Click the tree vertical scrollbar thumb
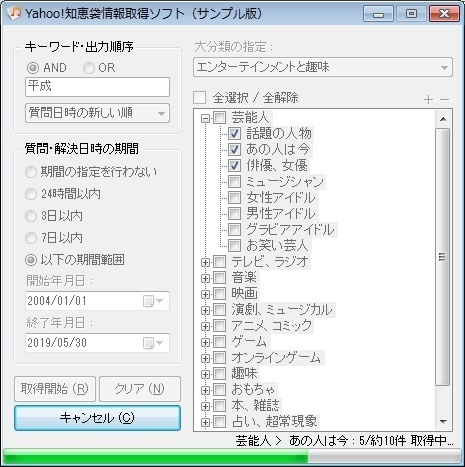Image resolution: width=465 pixels, height=467 pixels. 443,257
